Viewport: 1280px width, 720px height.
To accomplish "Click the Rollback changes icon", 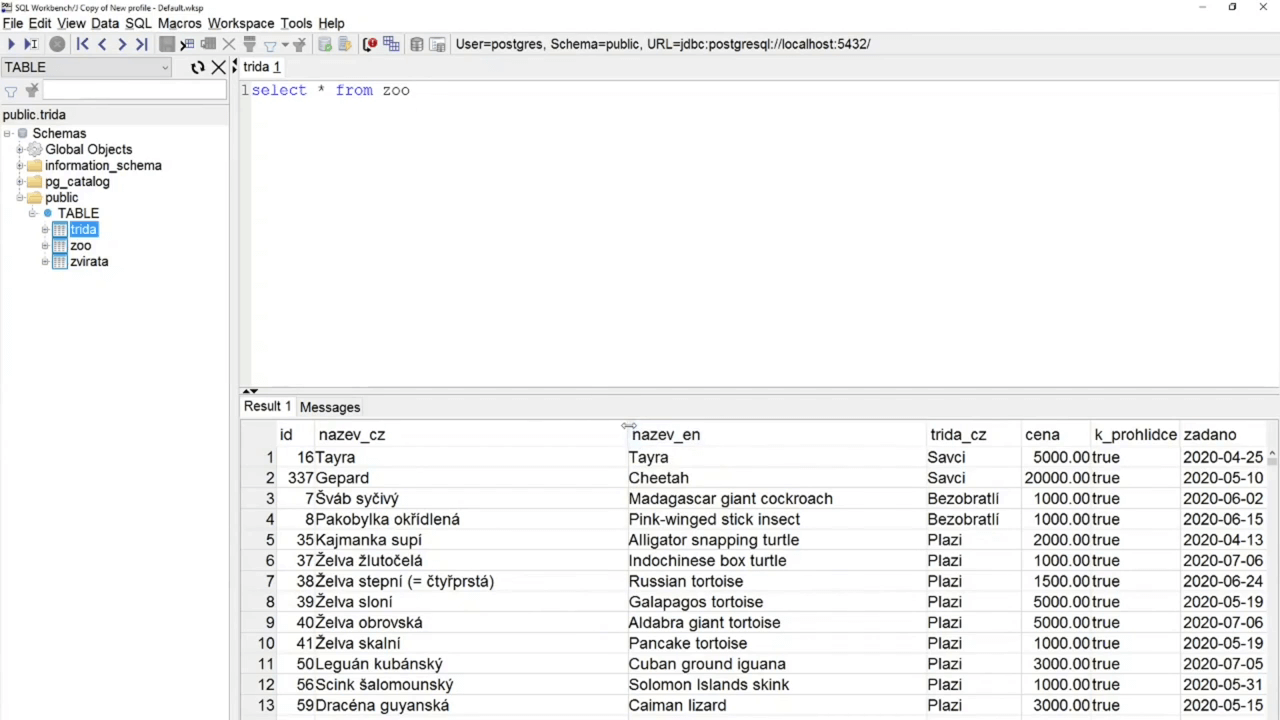I will click(345, 44).
